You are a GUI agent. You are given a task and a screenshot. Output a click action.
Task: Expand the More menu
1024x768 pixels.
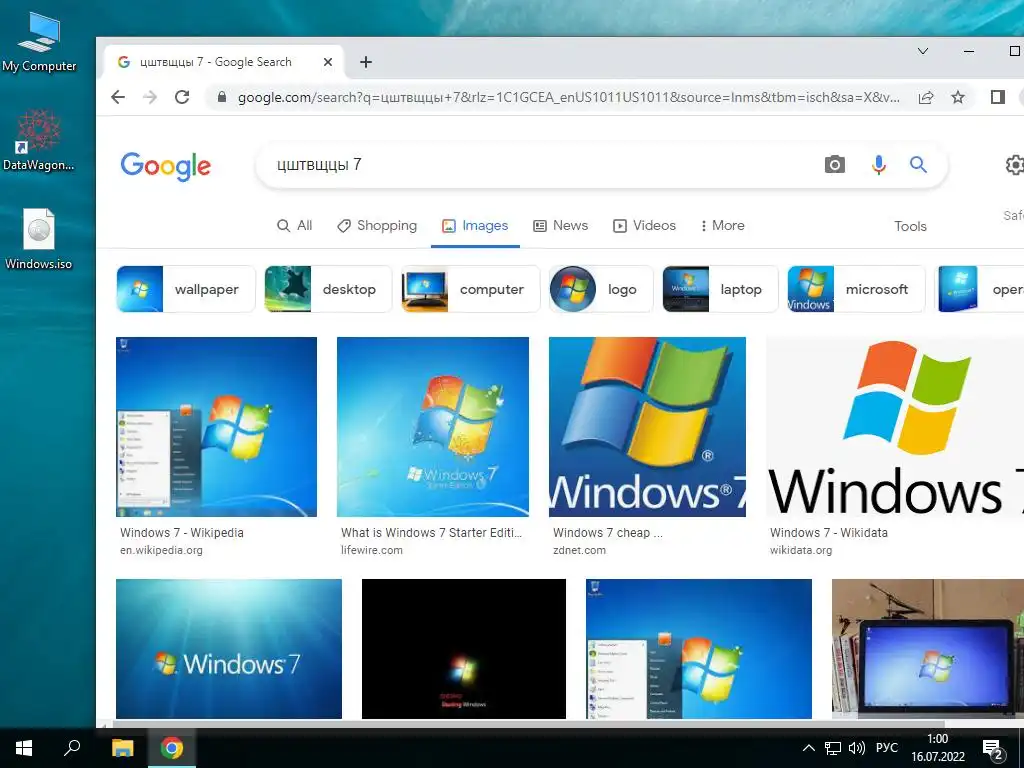(x=722, y=226)
